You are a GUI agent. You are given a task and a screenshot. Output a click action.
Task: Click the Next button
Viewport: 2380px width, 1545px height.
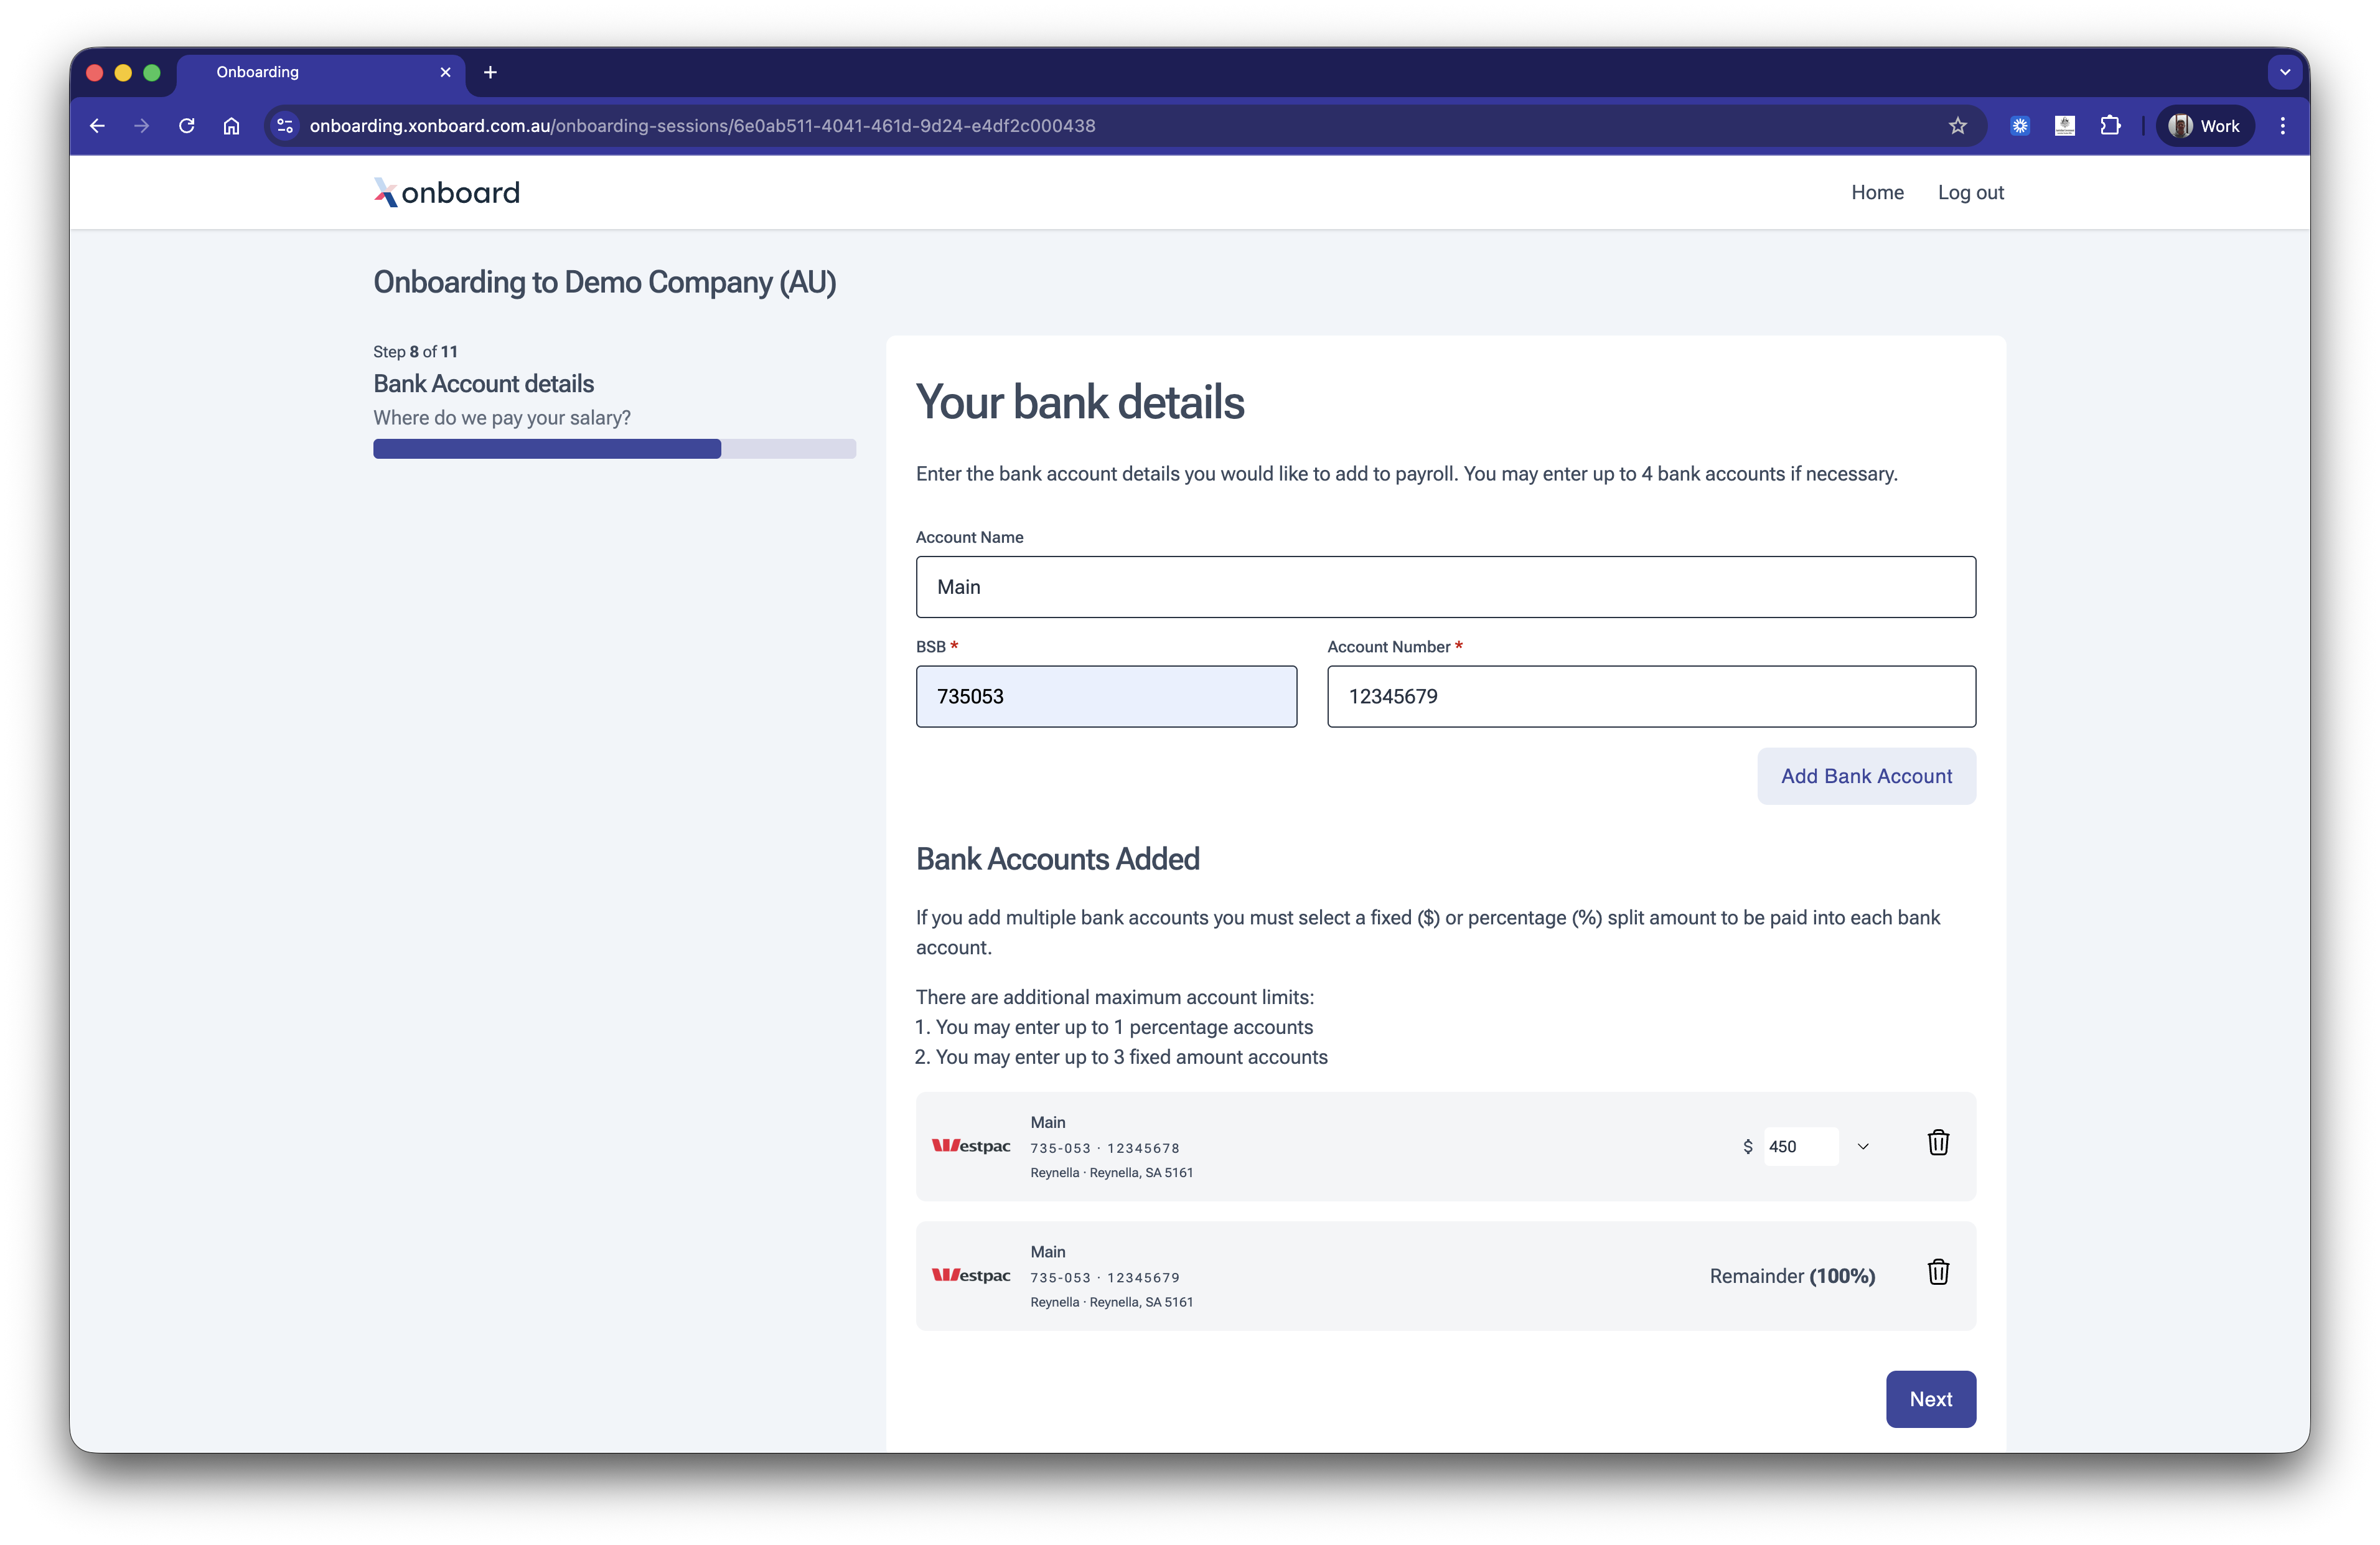[1929, 1398]
